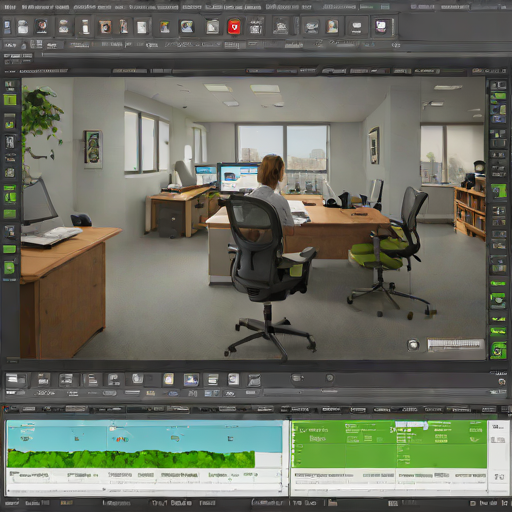The image size is (512, 512).
Task: Click the dark slanted panel icon in the lower toolbar
Action: [x=254, y=380]
